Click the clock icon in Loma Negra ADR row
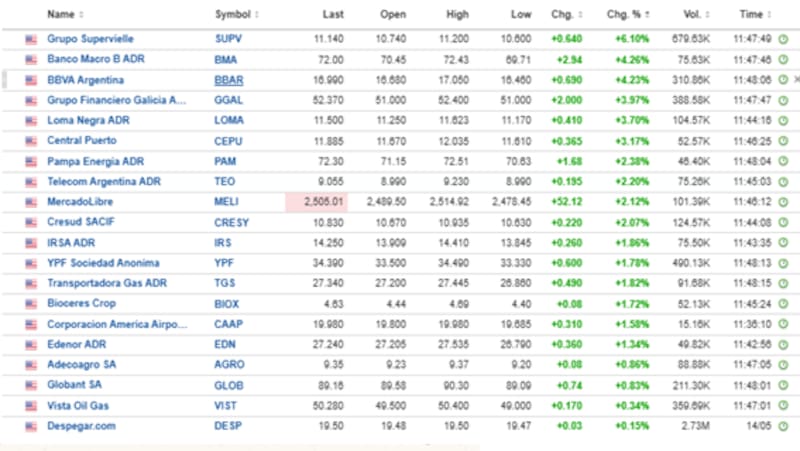Viewport: 800px width, 451px height. coord(783,120)
